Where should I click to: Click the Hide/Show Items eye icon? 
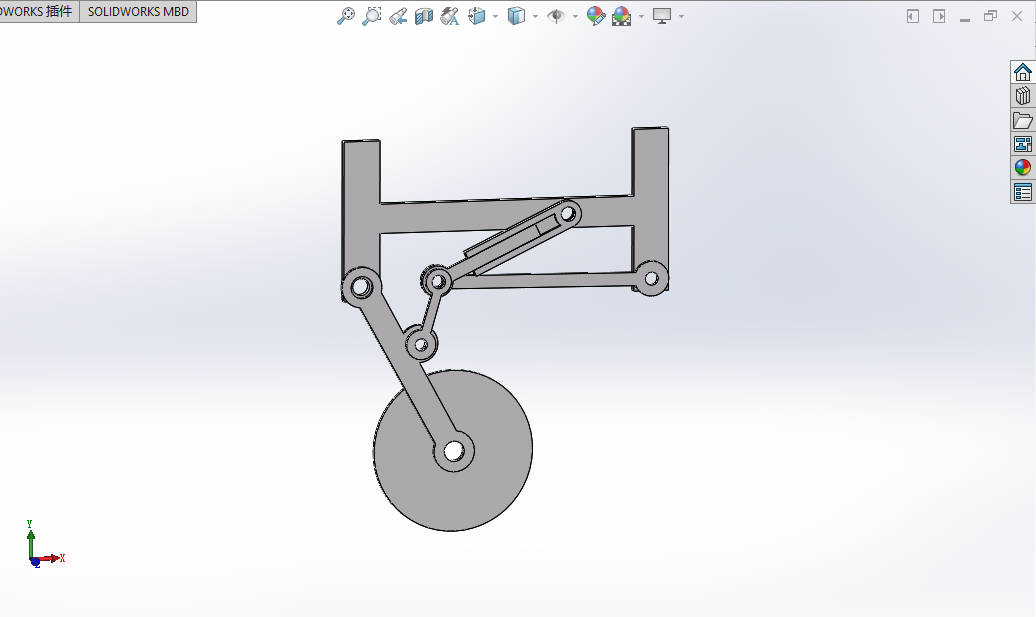pos(556,16)
